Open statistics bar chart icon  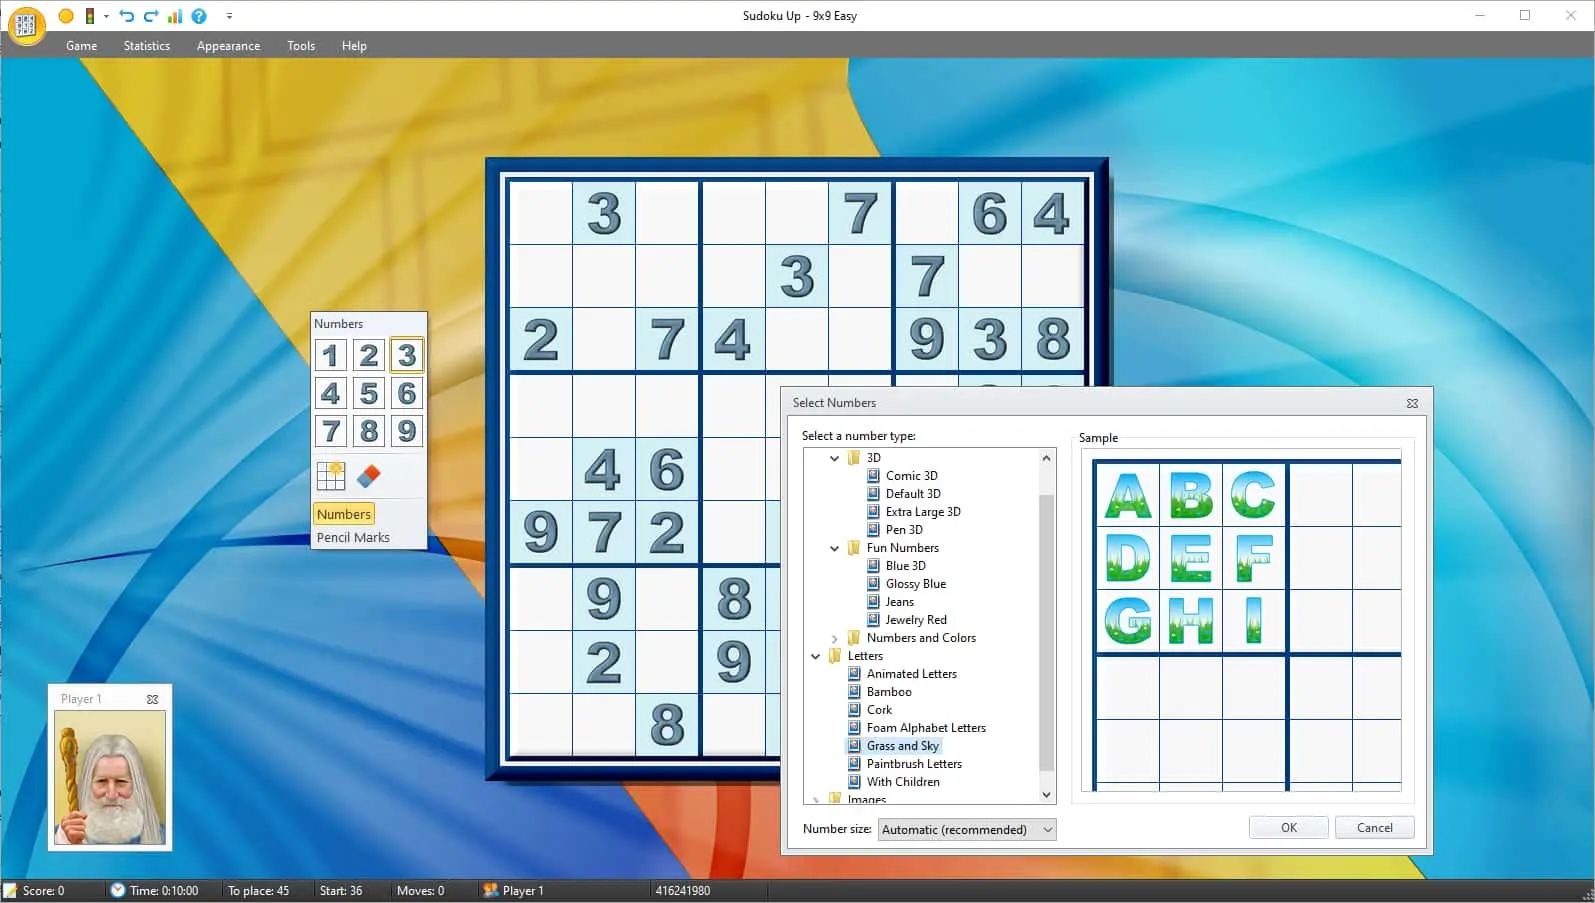[x=175, y=16]
